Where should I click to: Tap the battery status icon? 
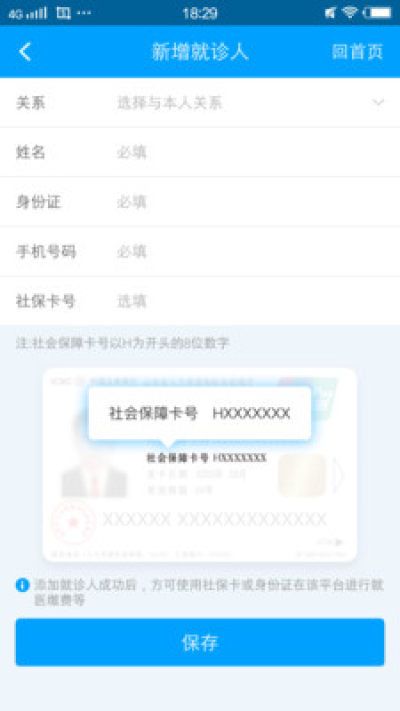point(377,13)
